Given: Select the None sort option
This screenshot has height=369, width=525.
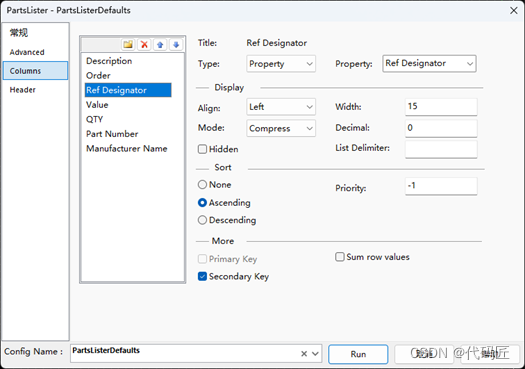Looking at the screenshot, I should pos(202,184).
